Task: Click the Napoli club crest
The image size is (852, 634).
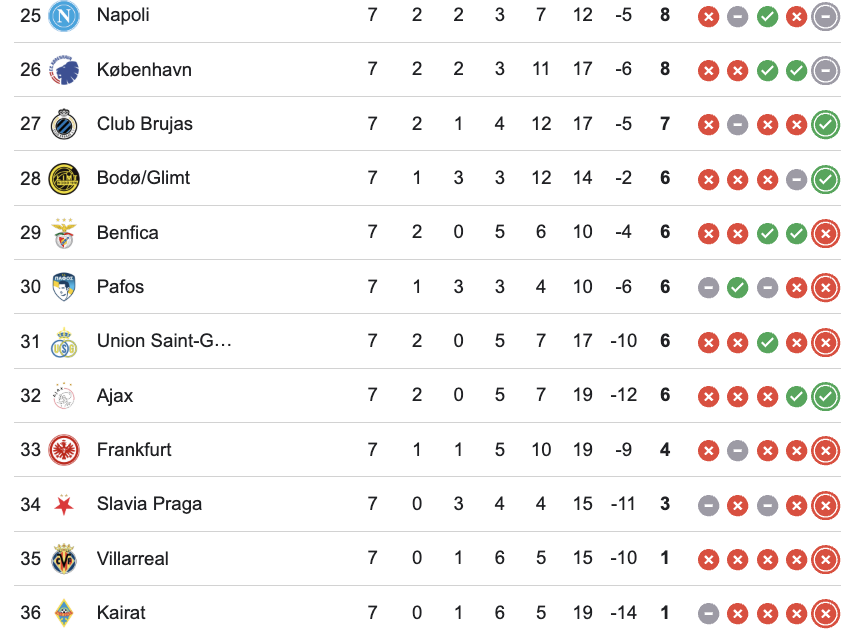Action: tap(65, 16)
